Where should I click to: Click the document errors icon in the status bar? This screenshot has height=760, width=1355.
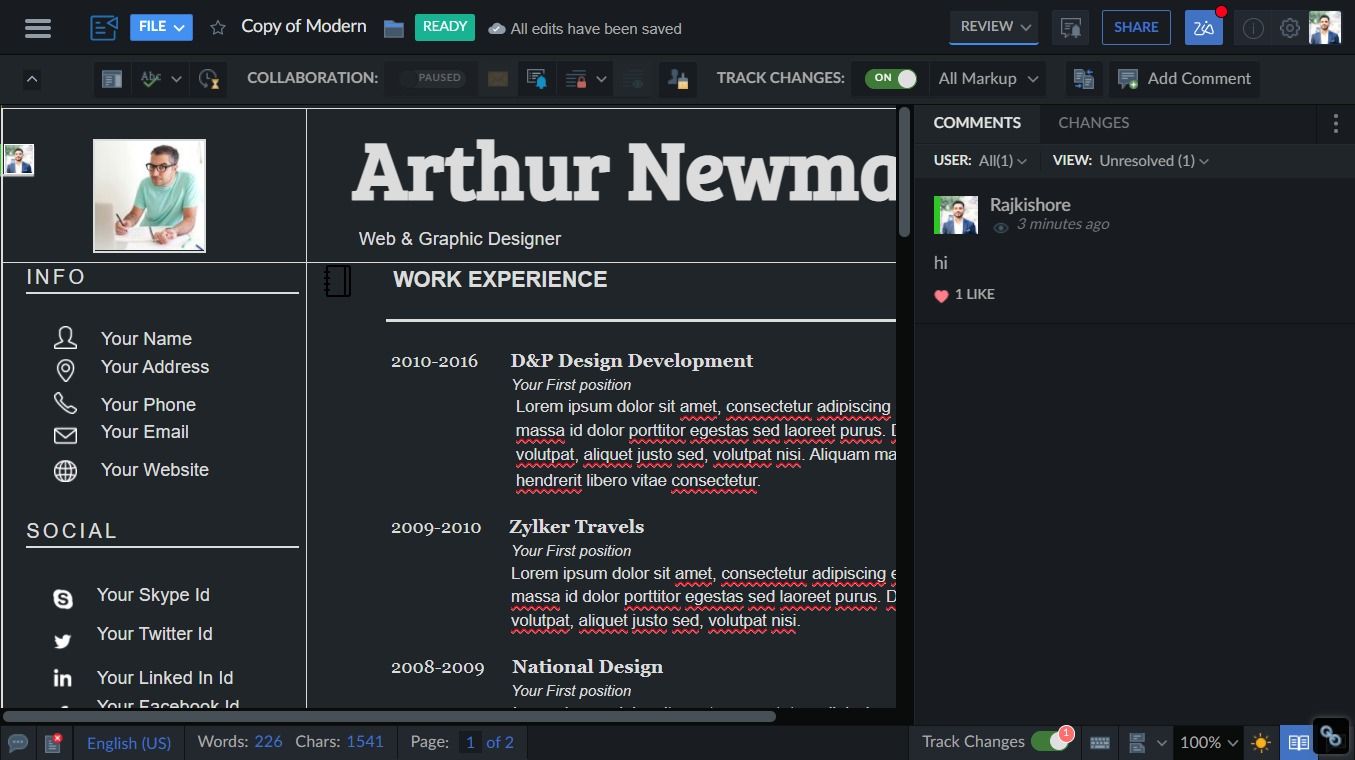click(x=55, y=742)
